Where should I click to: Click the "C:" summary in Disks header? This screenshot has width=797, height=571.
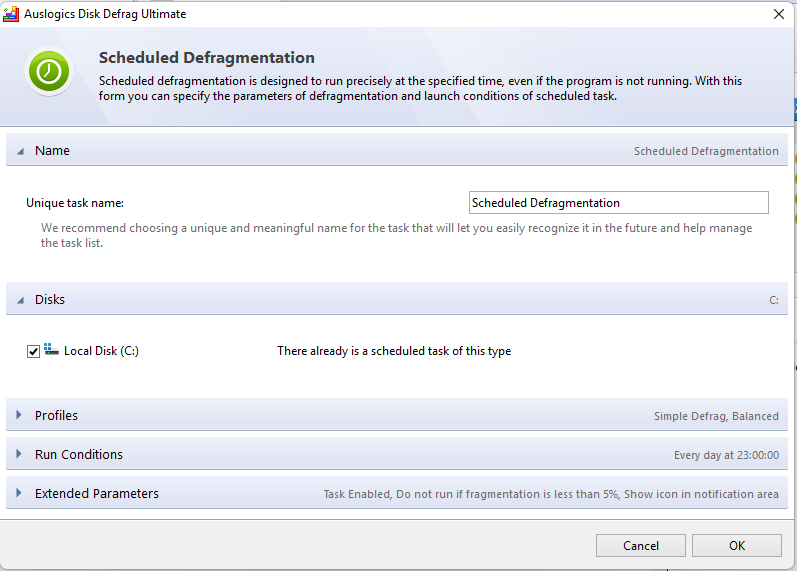(x=773, y=300)
